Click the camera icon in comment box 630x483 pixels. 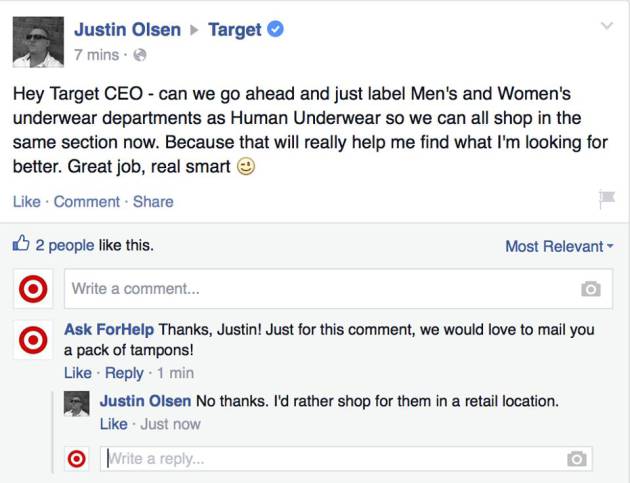[x=591, y=289]
